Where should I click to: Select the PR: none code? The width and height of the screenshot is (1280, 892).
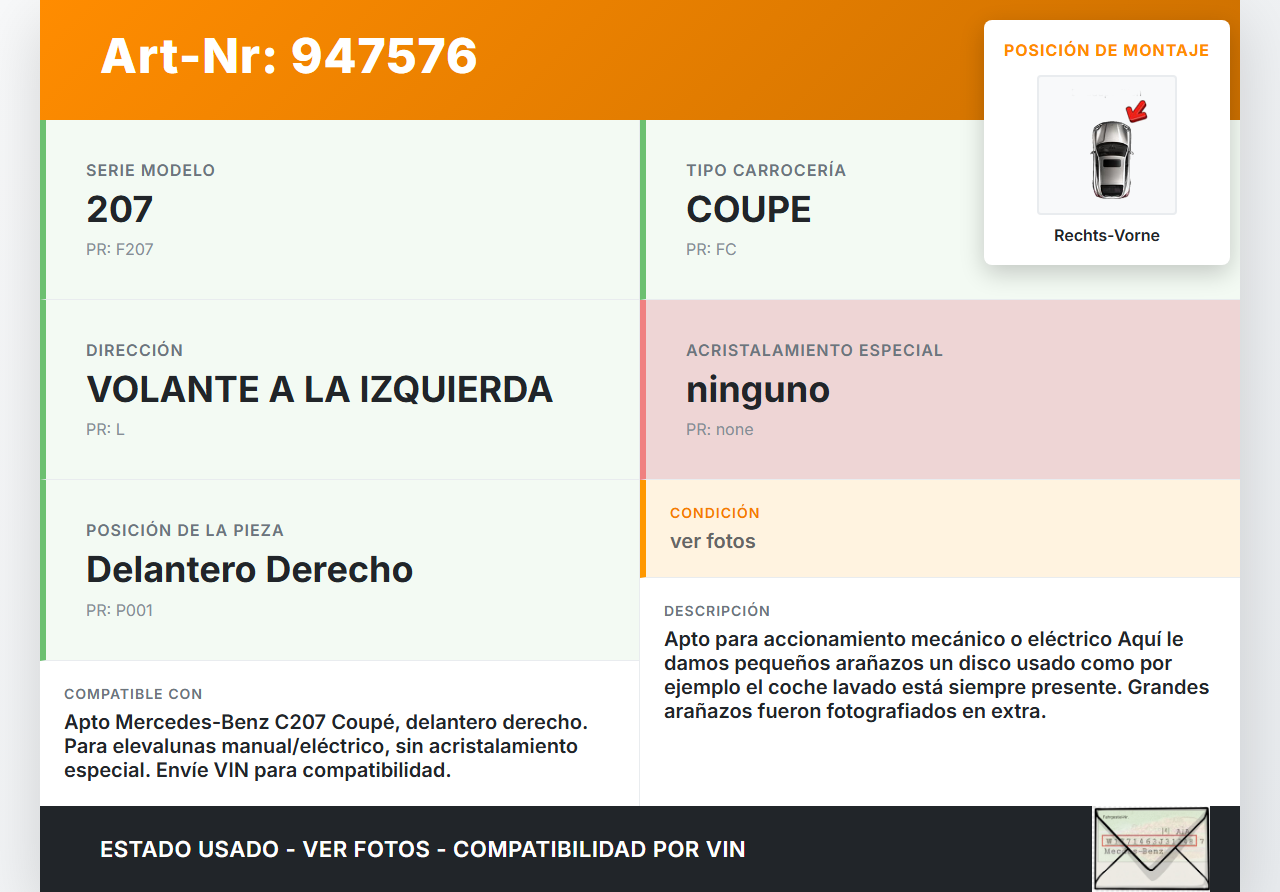(720, 429)
